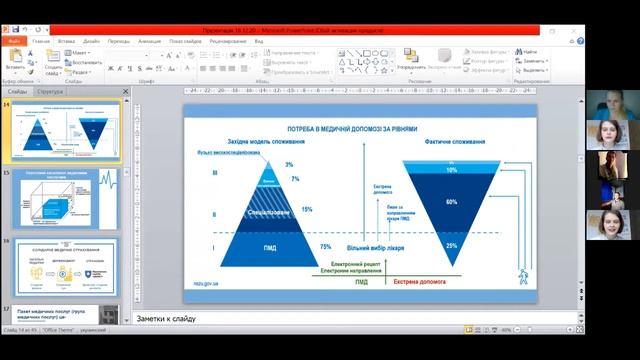Image resolution: width=640 pixels, height=360 pixels.
Task: Click the Save icon in quick access toolbar
Action: click(x=16, y=29)
